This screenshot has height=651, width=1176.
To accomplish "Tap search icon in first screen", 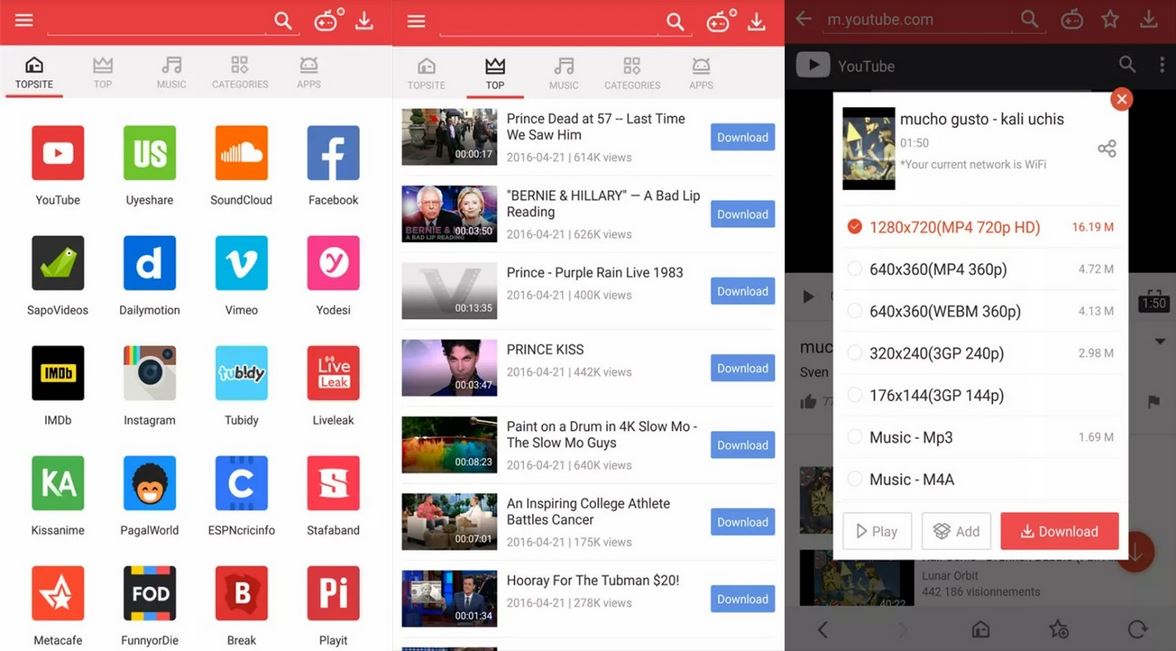I will [x=283, y=21].
